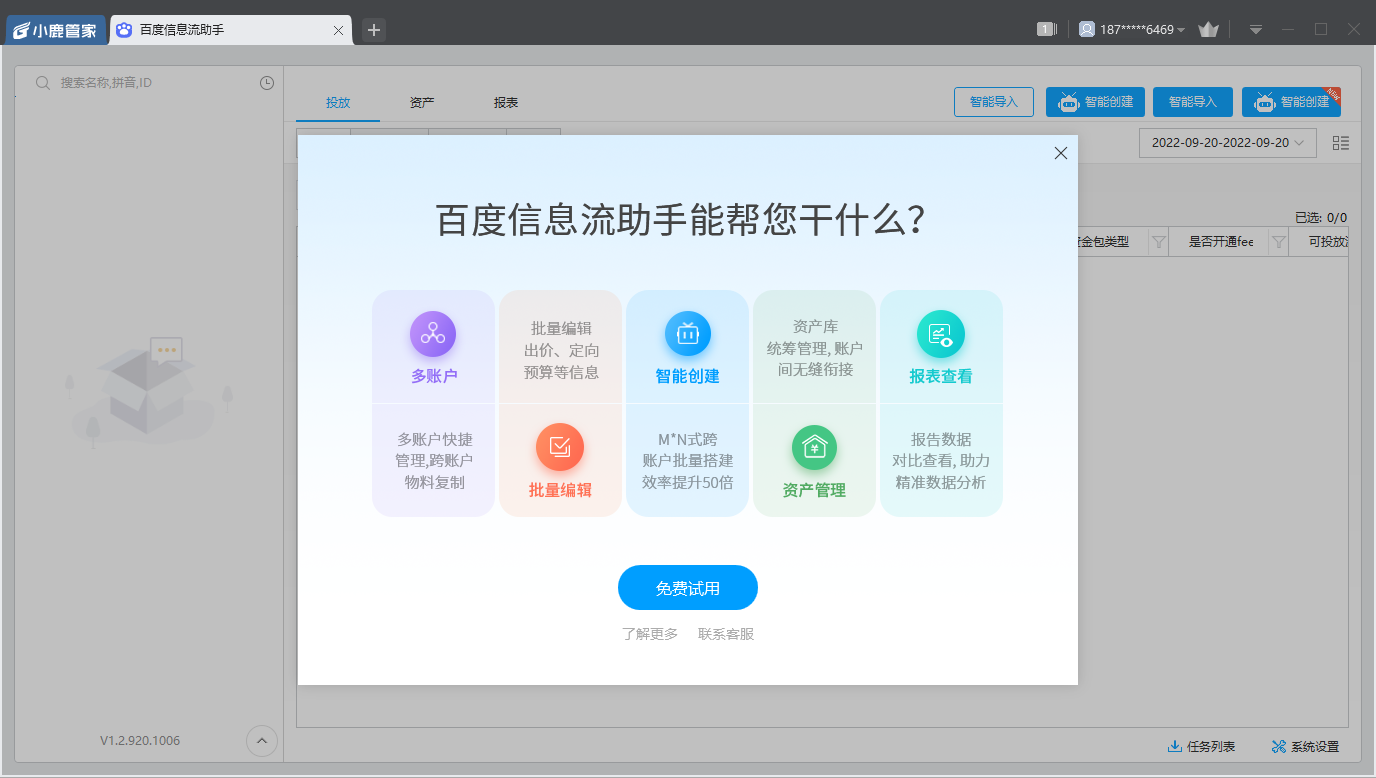Open the 任务列表 task list
Image resolution: width=1376 pixels, height=778 pixels.
coord(1201,747)
